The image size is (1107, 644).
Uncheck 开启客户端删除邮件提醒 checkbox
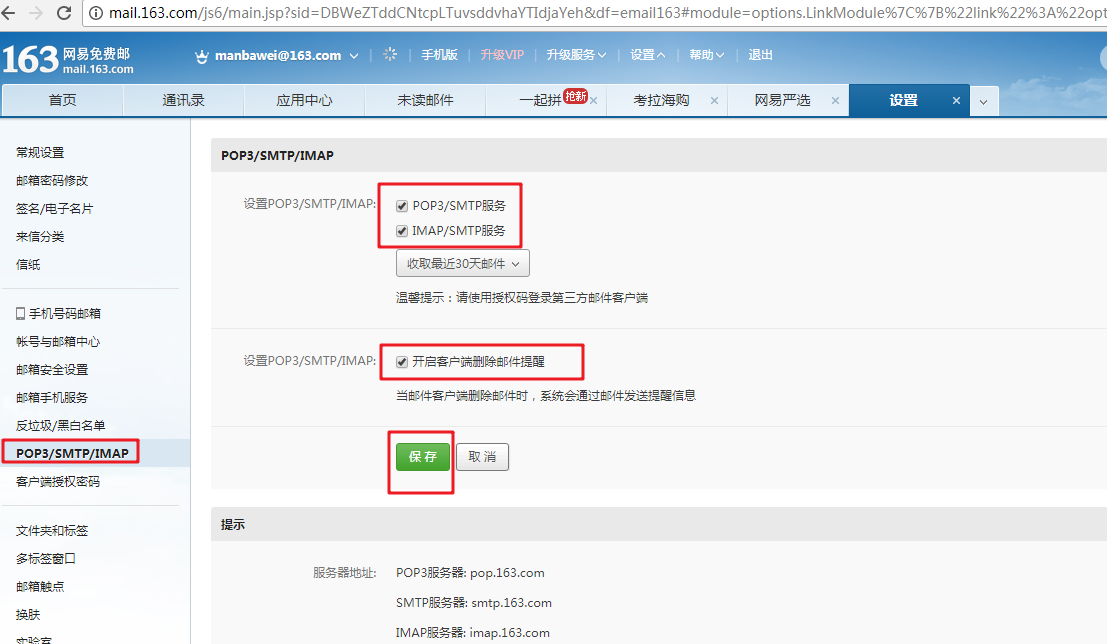point(402,361)
